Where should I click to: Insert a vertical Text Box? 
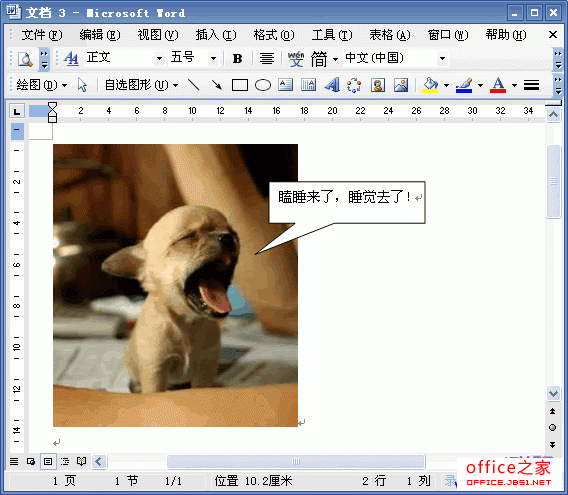[309, 86]
